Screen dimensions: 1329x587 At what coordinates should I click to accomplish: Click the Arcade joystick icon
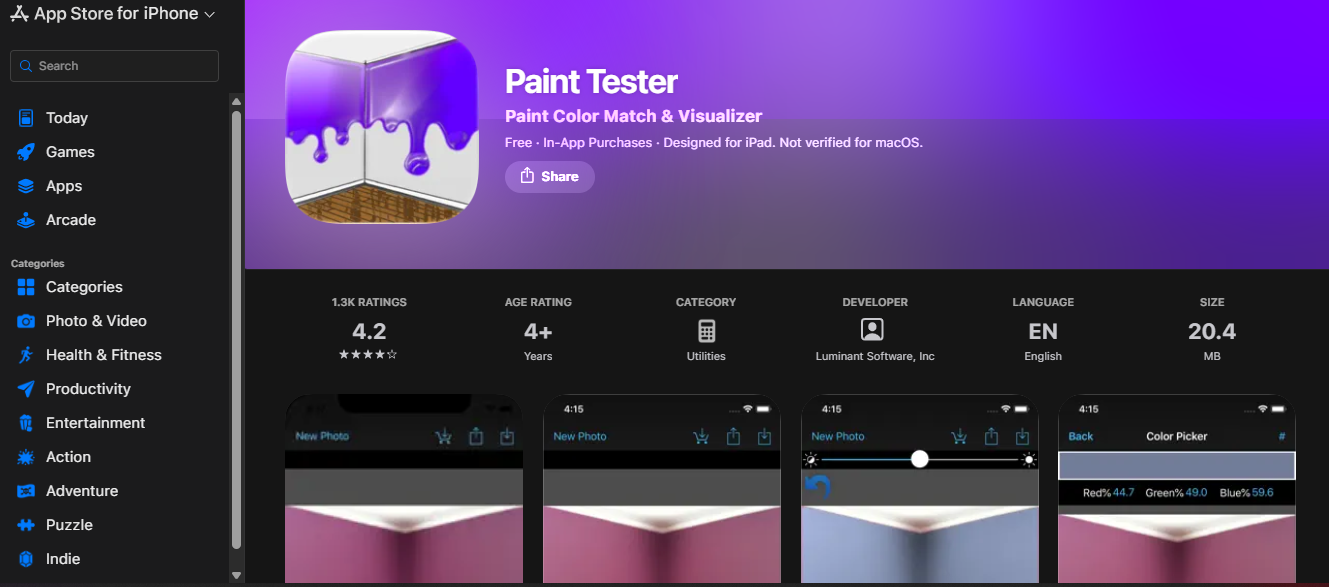[26, 220]
